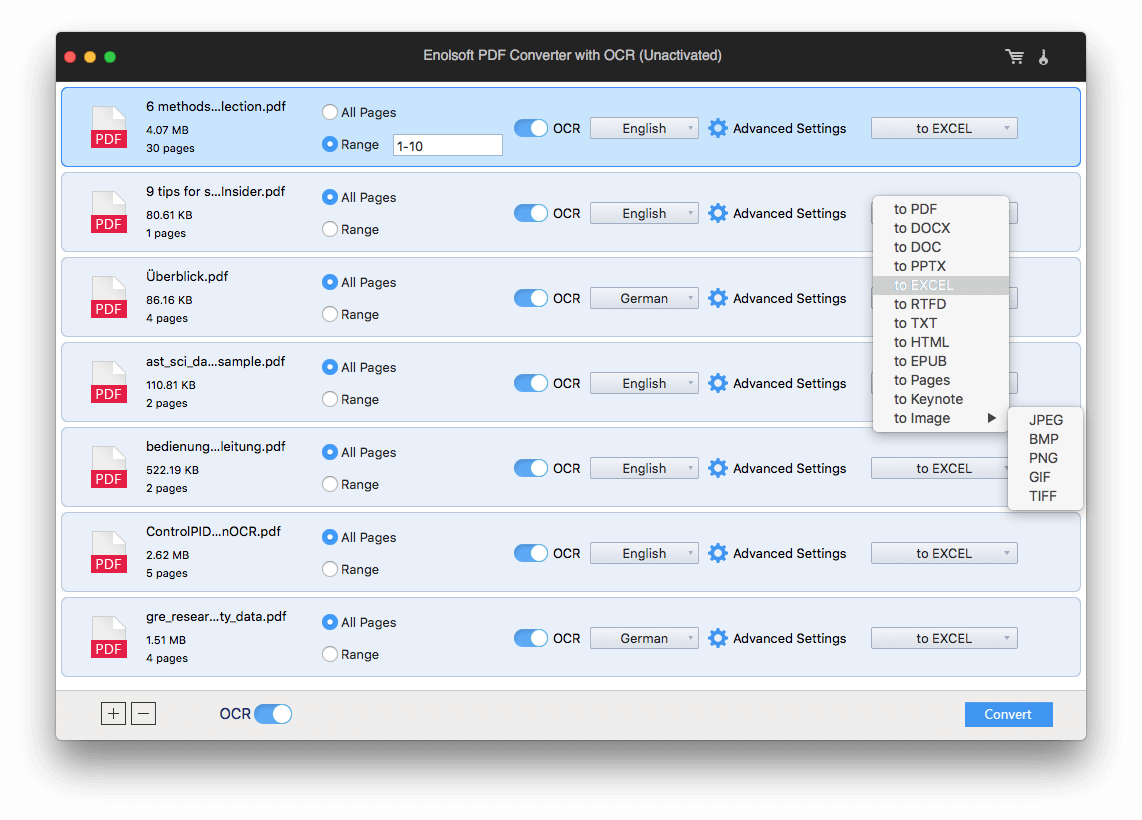The image size is (1142, 820).
Task: Open Advanced Settings gear for 6 methods...lection.pdf
Action: pyautogui.click(x=717, y=128)
